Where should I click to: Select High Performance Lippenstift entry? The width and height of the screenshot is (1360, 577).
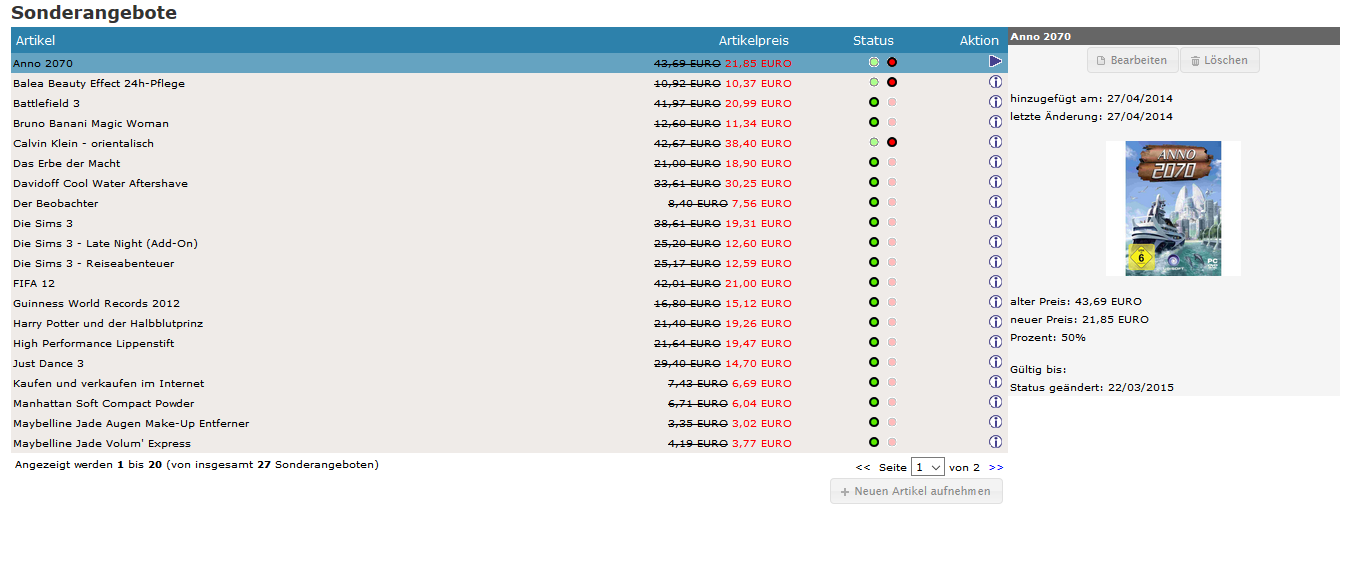(93, 343)
